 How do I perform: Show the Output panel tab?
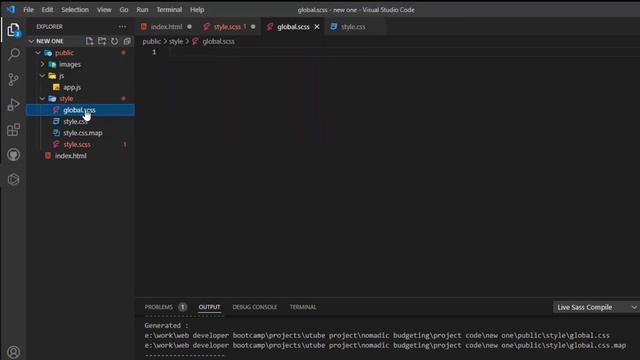pos(209,307)
